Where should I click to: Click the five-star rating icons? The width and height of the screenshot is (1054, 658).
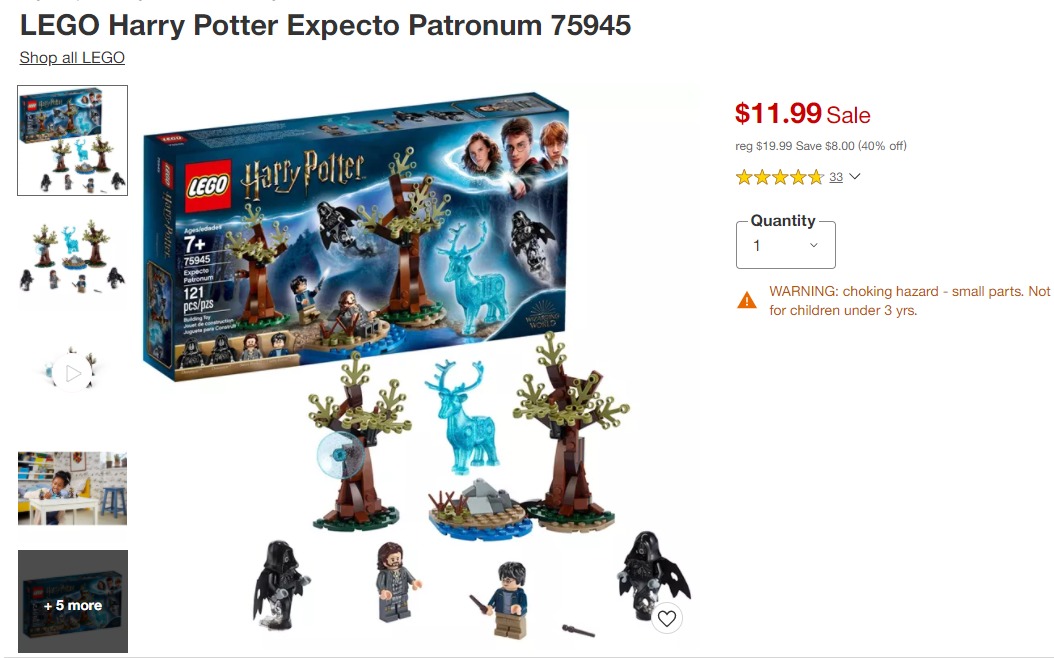pyautogui.click(x=780, y=177)
